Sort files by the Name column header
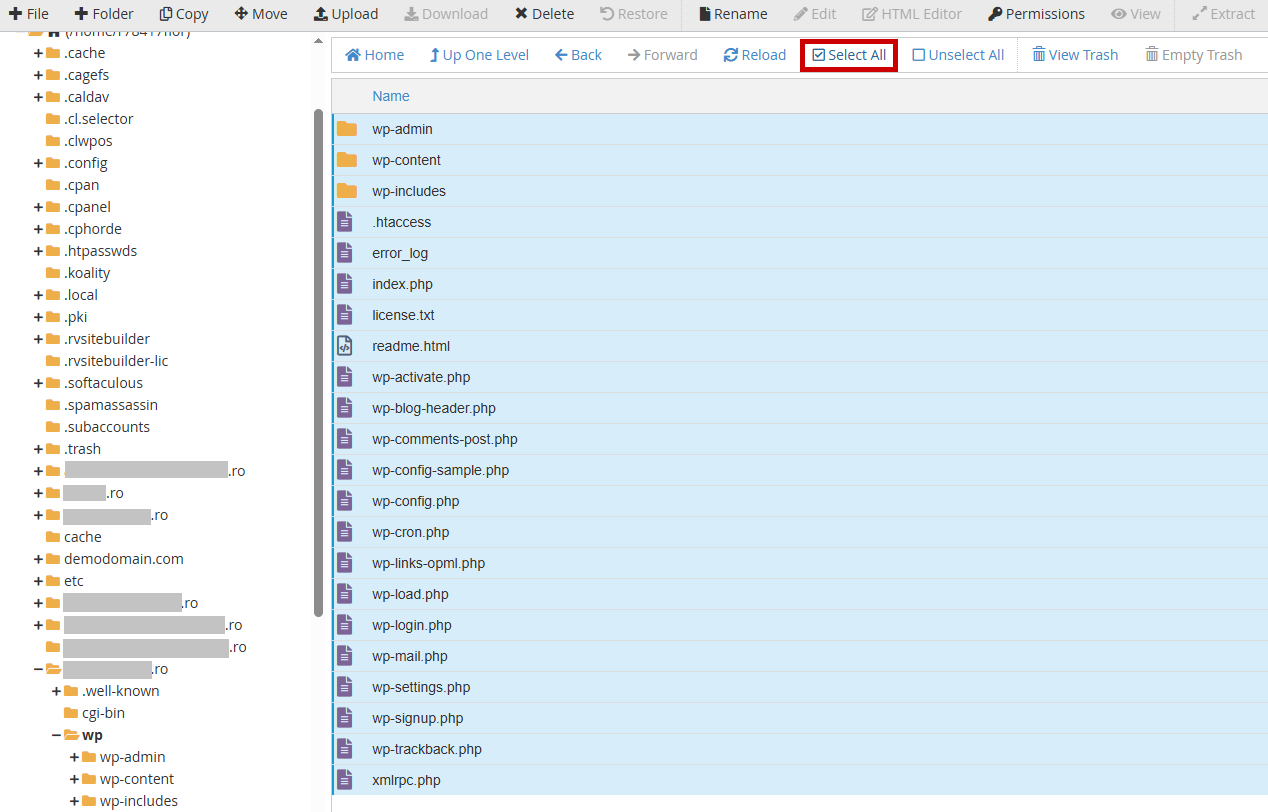 (390, 95)
